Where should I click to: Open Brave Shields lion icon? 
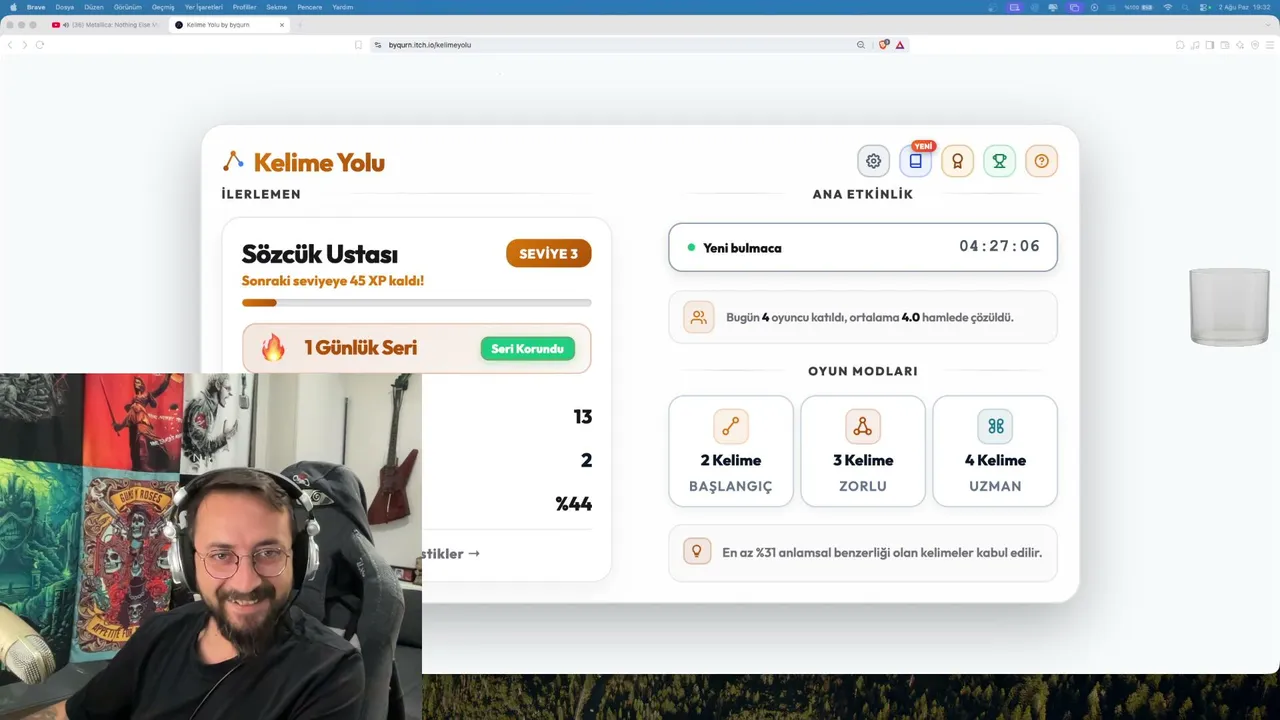(884, 45)
